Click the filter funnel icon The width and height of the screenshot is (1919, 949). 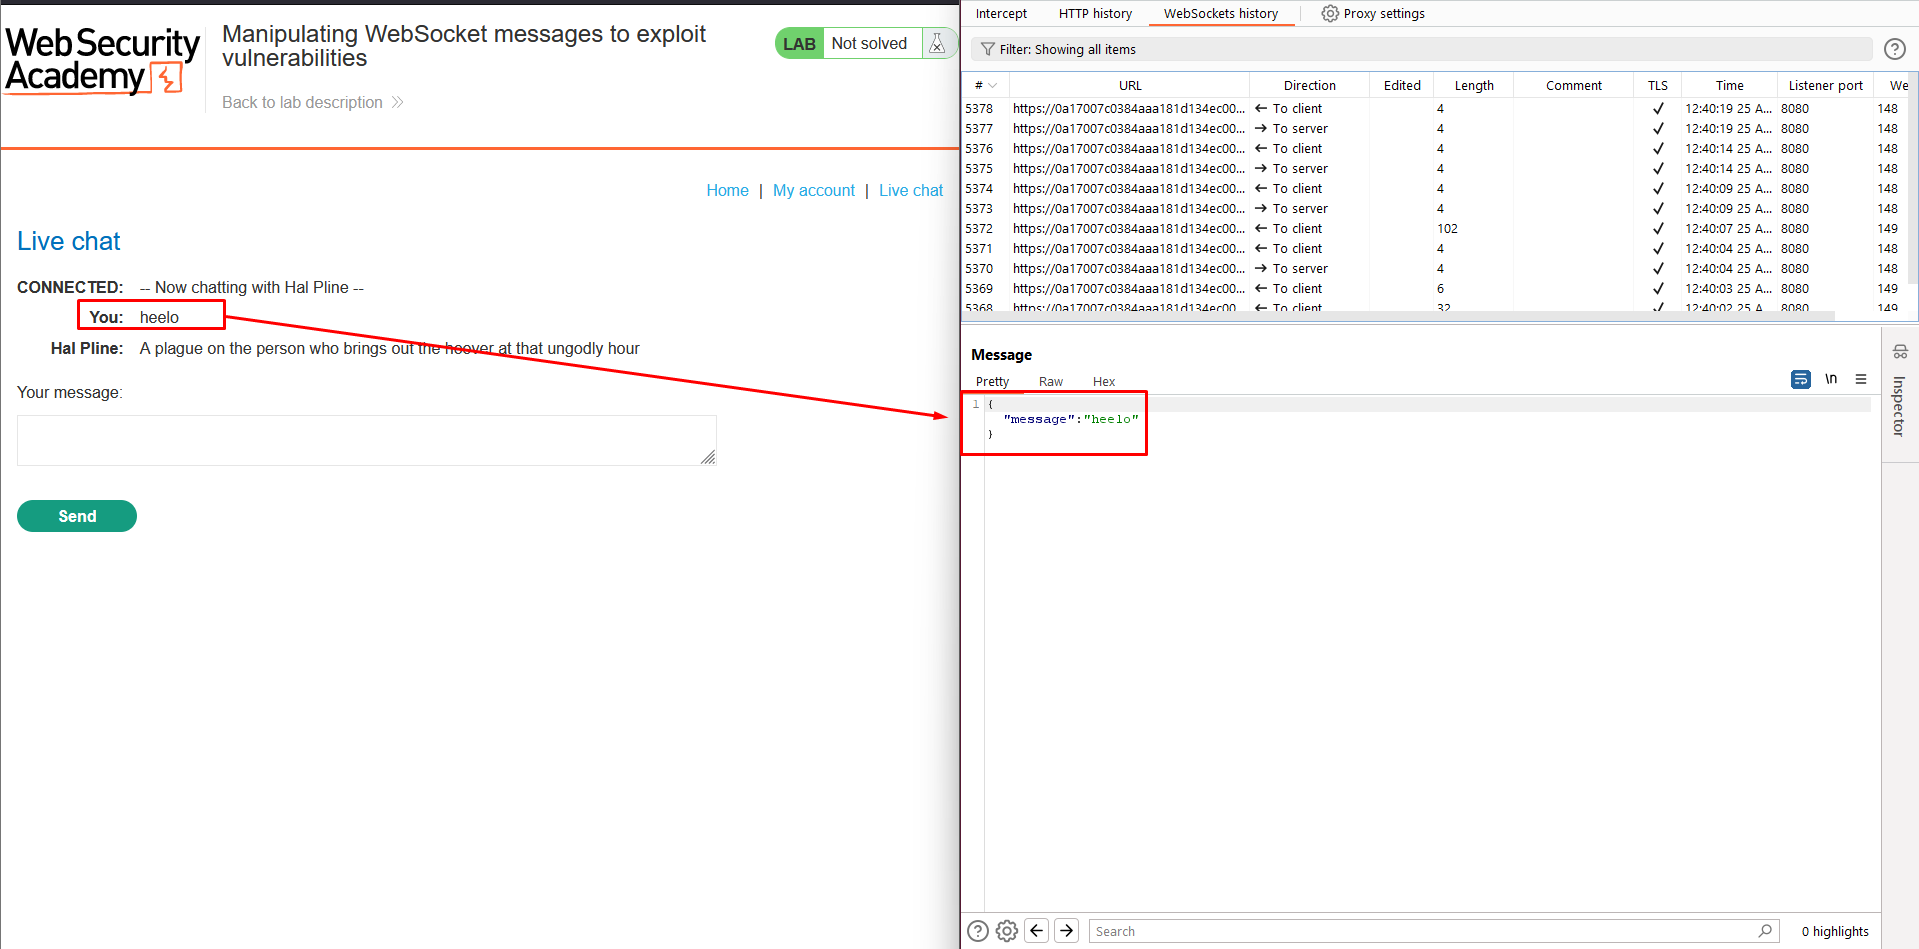tap(987, 49)
